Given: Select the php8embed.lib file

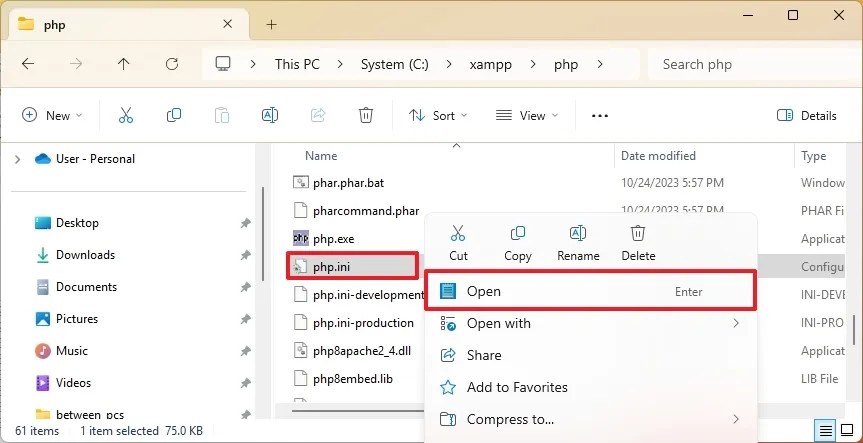Looking at the screenshot, I should (353, 379).
